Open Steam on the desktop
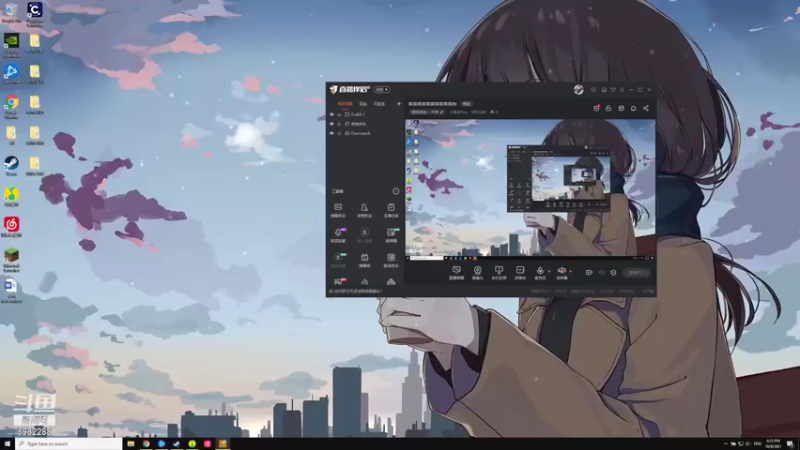Image resolution: width=800 pixels, height=450 pixels. point(11,166)
